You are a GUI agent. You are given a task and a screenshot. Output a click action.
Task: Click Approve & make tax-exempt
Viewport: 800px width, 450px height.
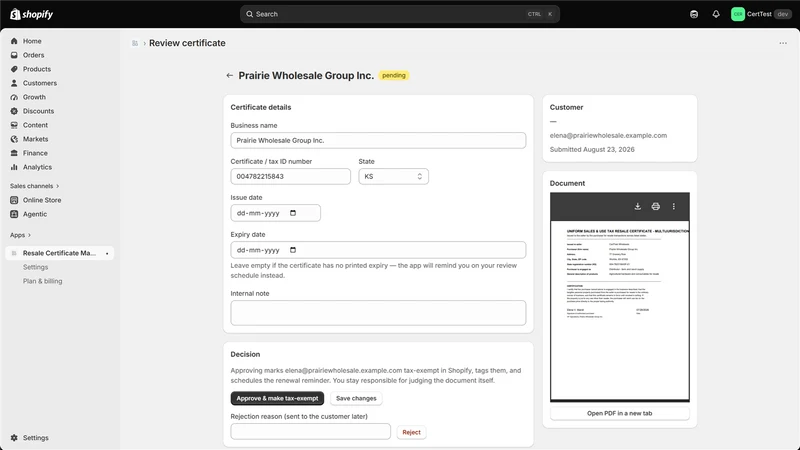tap(277, 398)
